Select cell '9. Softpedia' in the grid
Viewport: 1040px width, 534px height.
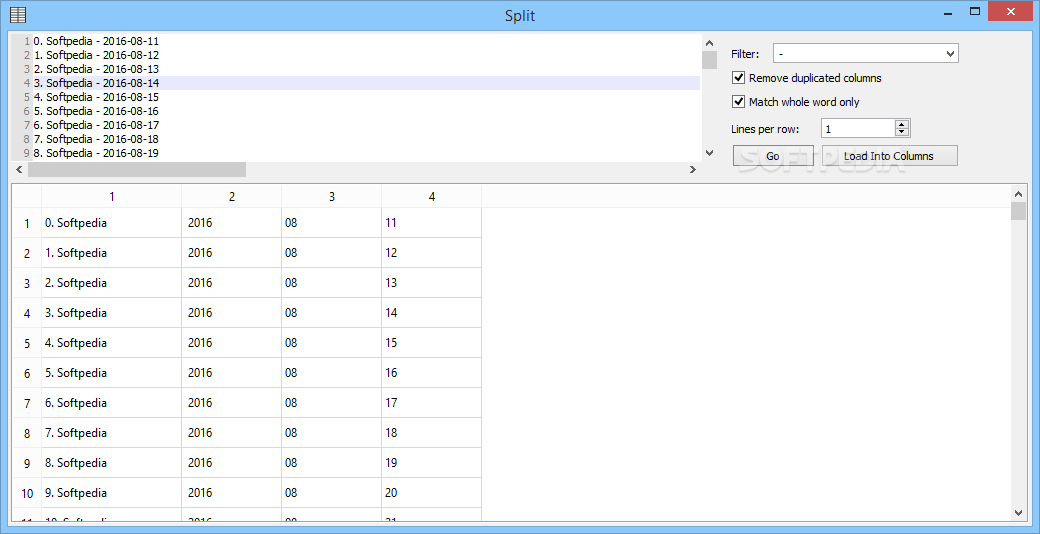[x=111, y=493]
